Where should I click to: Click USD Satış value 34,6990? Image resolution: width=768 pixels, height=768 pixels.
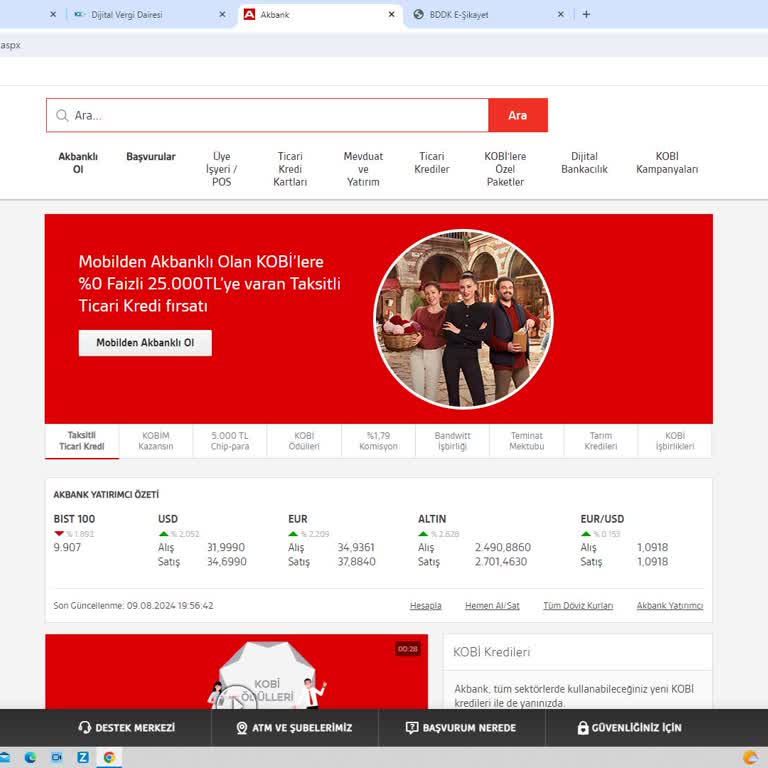227,562
